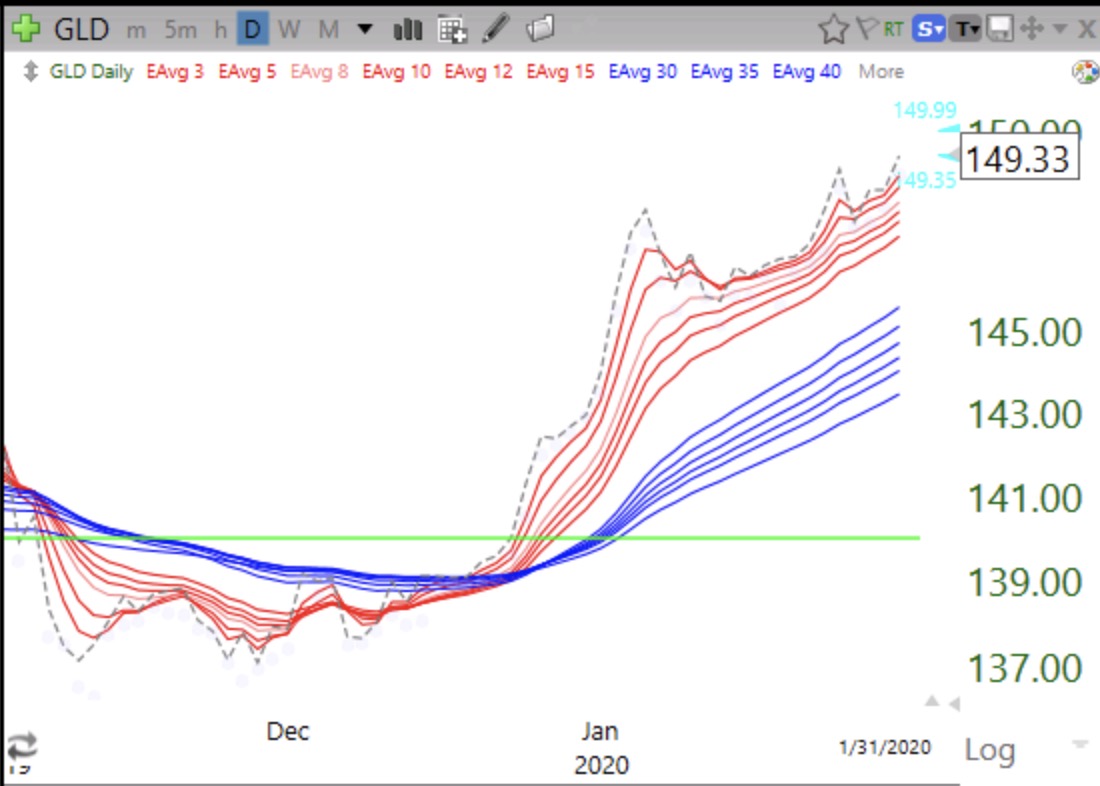Open the chart style bars icon

click(x=408, y=29)
